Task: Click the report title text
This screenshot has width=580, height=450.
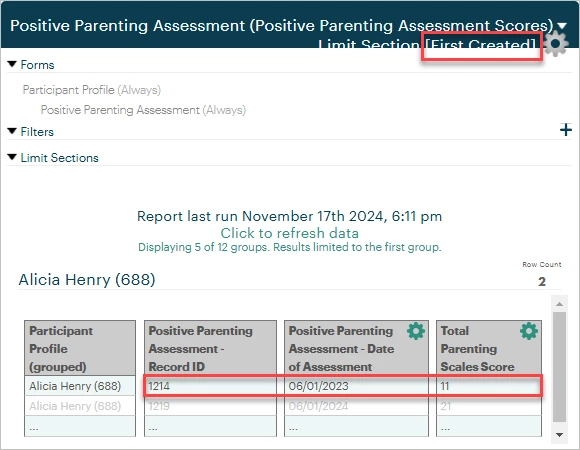Action: click(x=282, y=26)
